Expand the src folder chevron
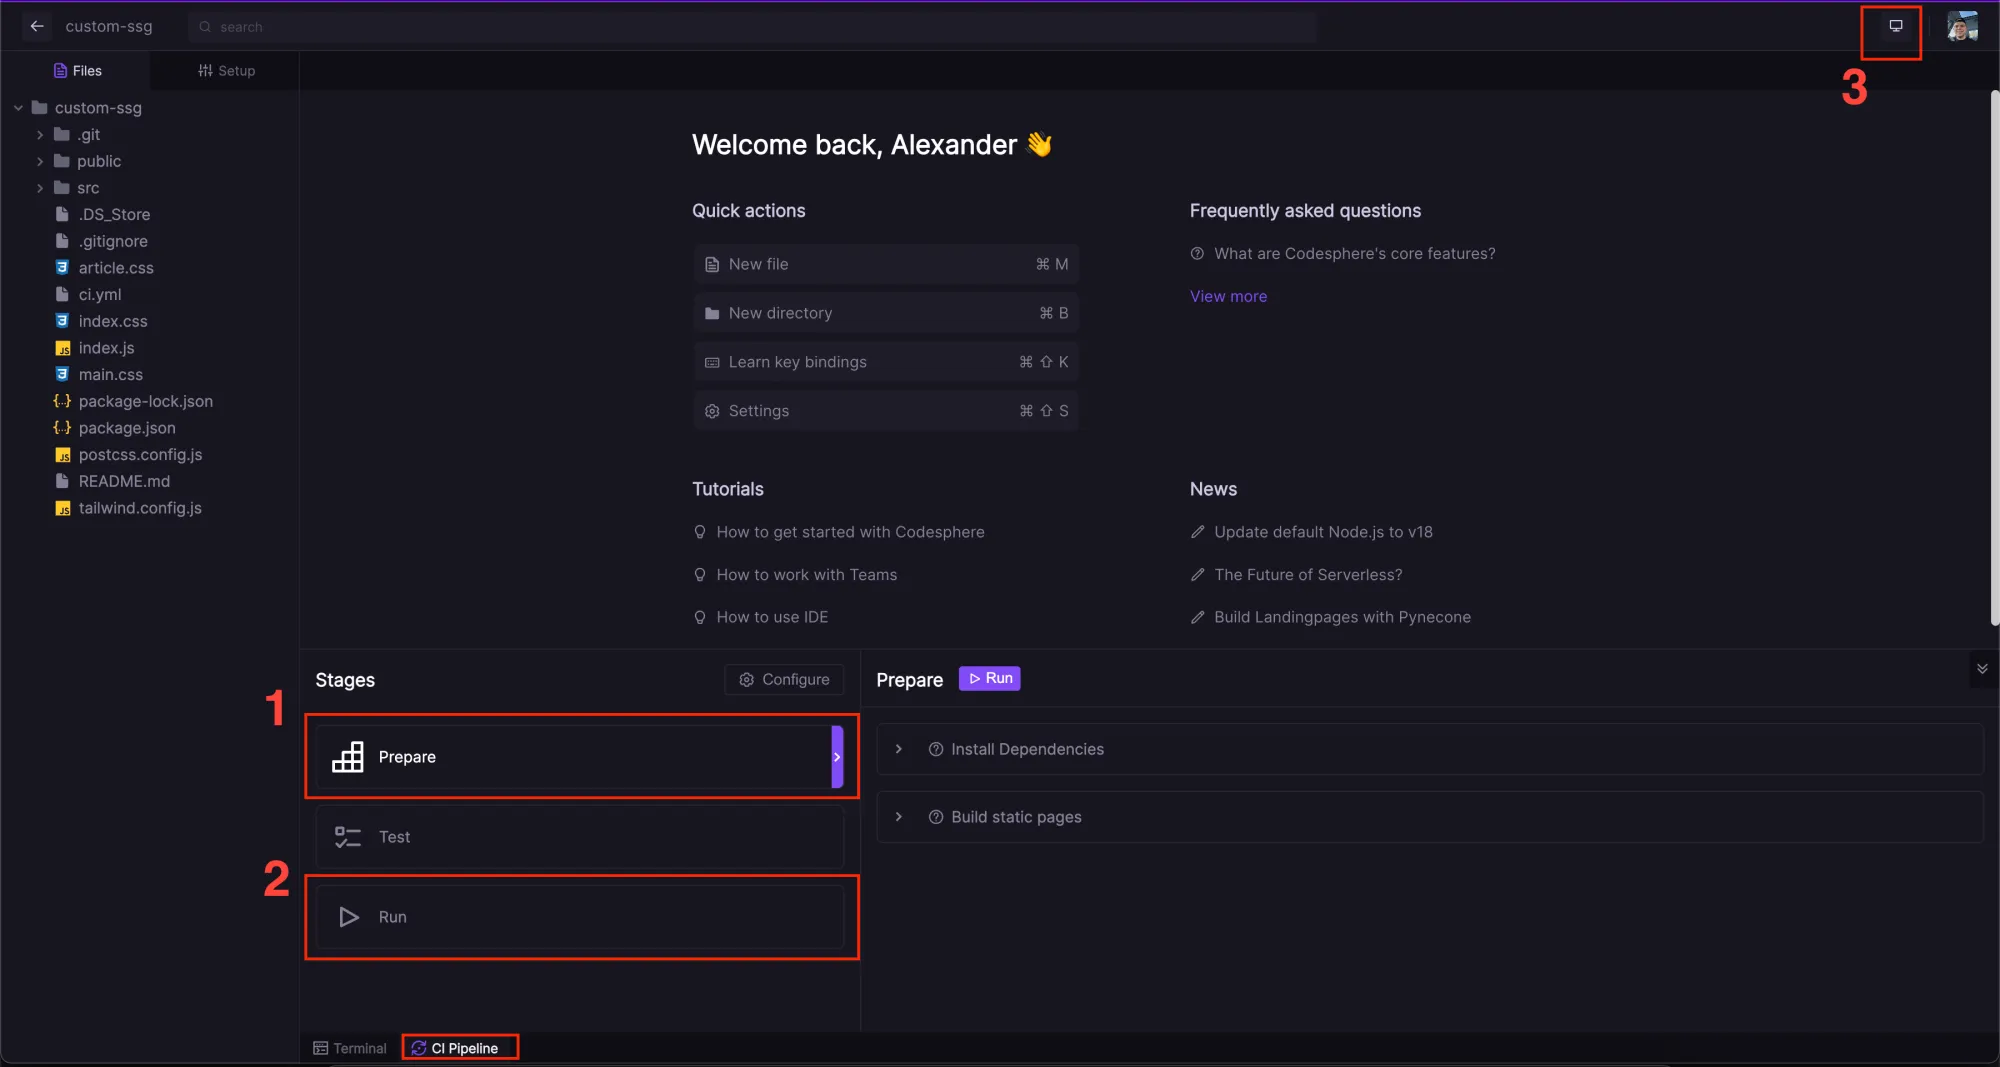2000x1067 pixels. click(40, 188)
